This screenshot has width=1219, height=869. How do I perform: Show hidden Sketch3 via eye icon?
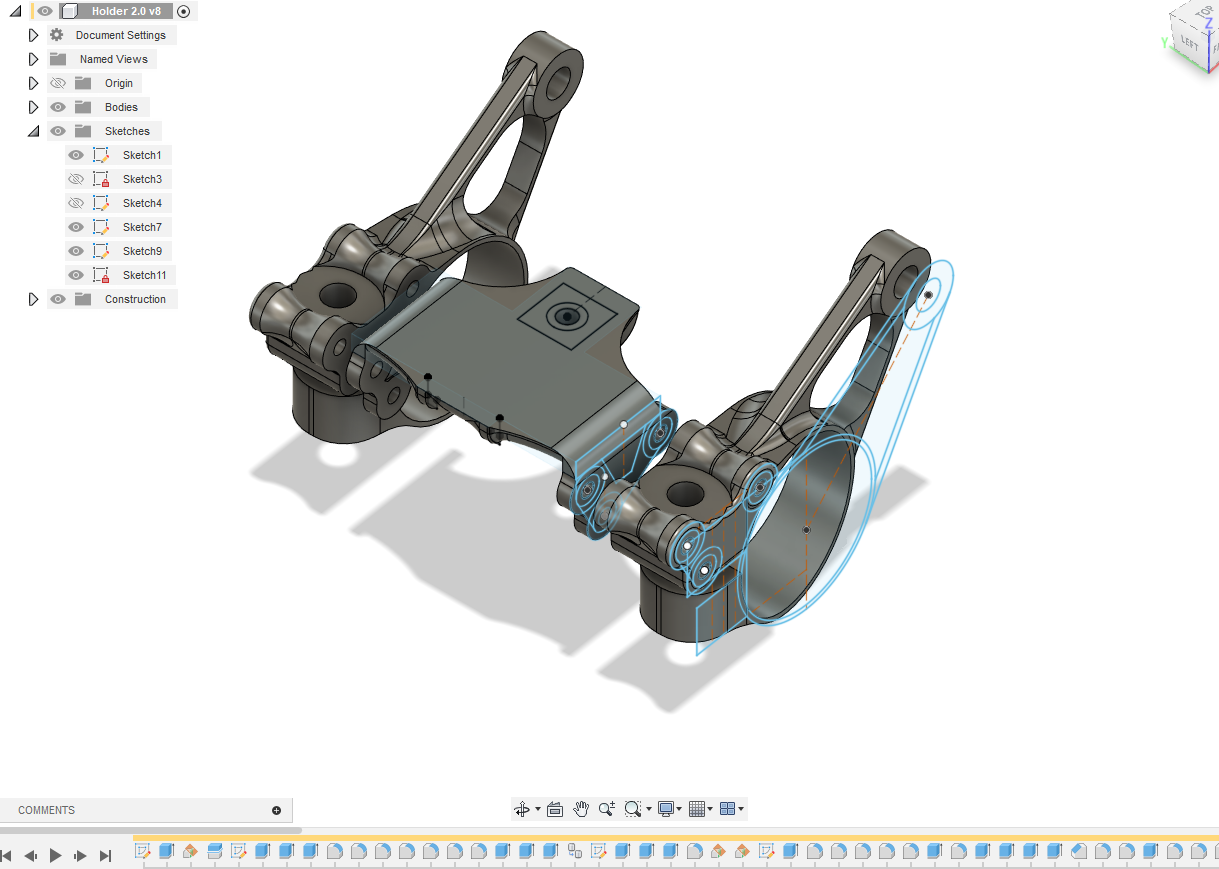click(x=75, y=179)
